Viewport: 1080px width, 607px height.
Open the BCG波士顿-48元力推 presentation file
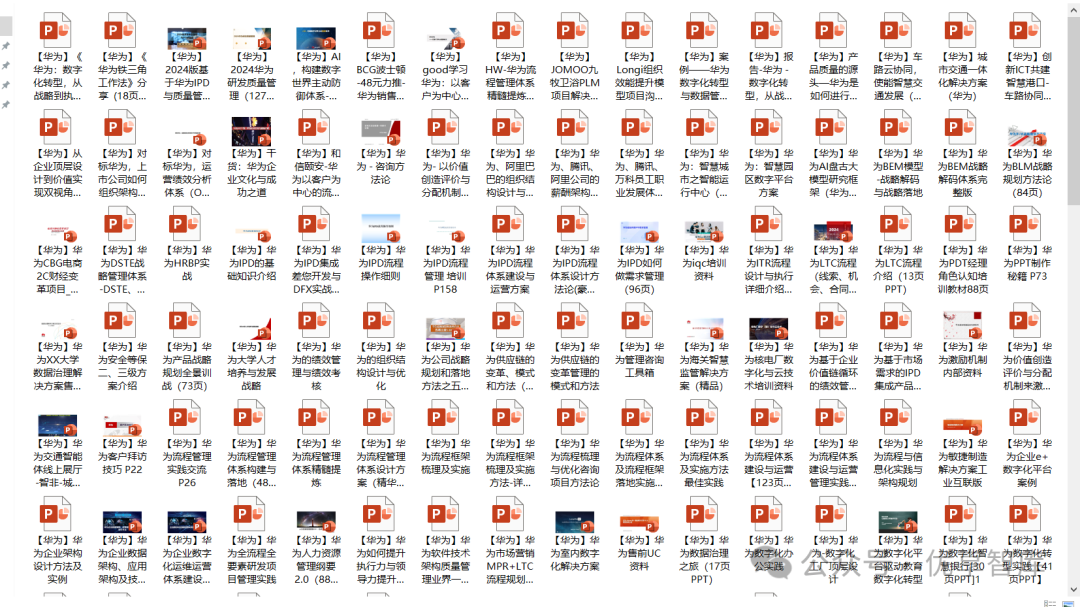(380, 31)
